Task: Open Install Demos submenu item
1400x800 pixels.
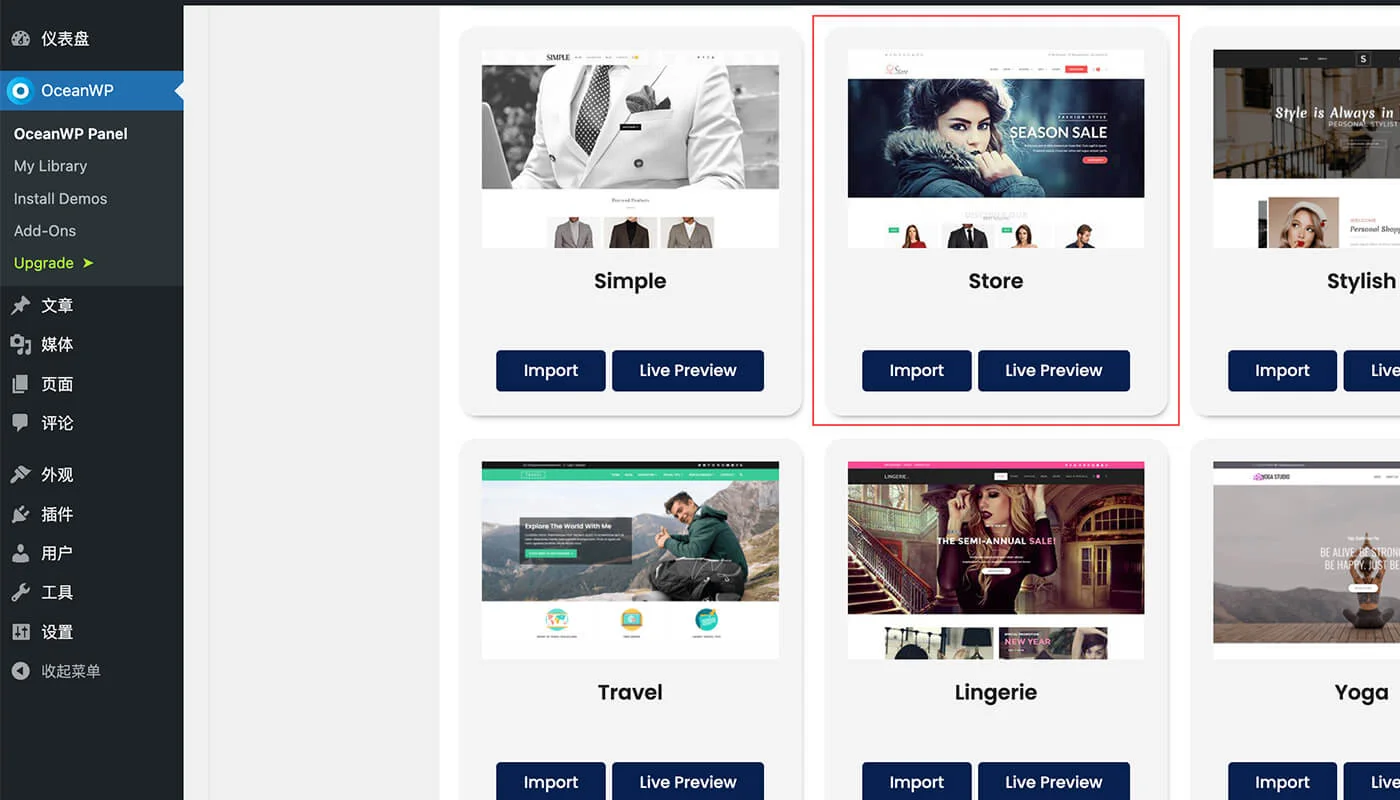Action: point(60,199)
